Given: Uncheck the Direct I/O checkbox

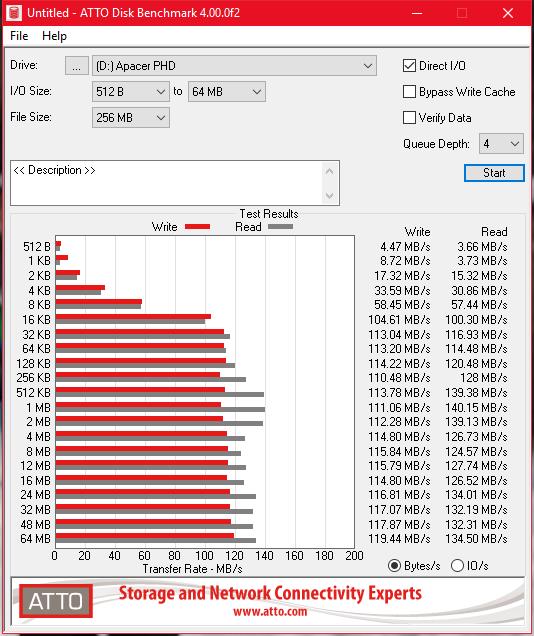Looking at the screenshot, I should (x=409, y=66).
